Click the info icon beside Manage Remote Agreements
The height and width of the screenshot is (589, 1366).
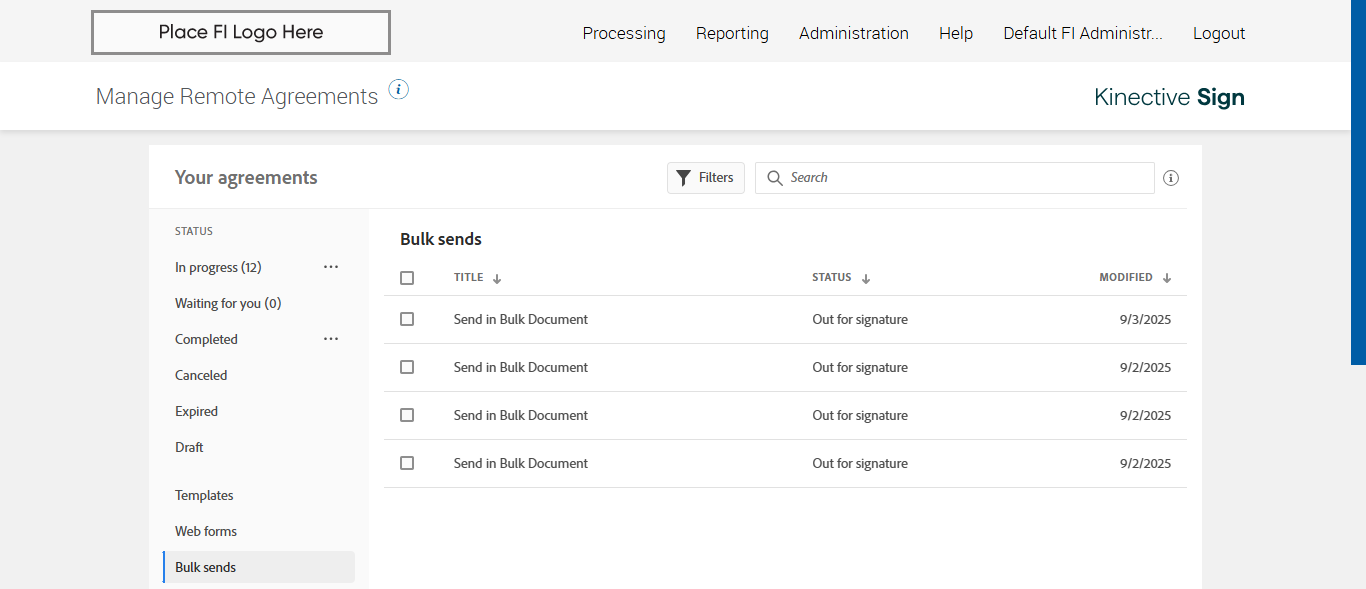click(399, 90)
